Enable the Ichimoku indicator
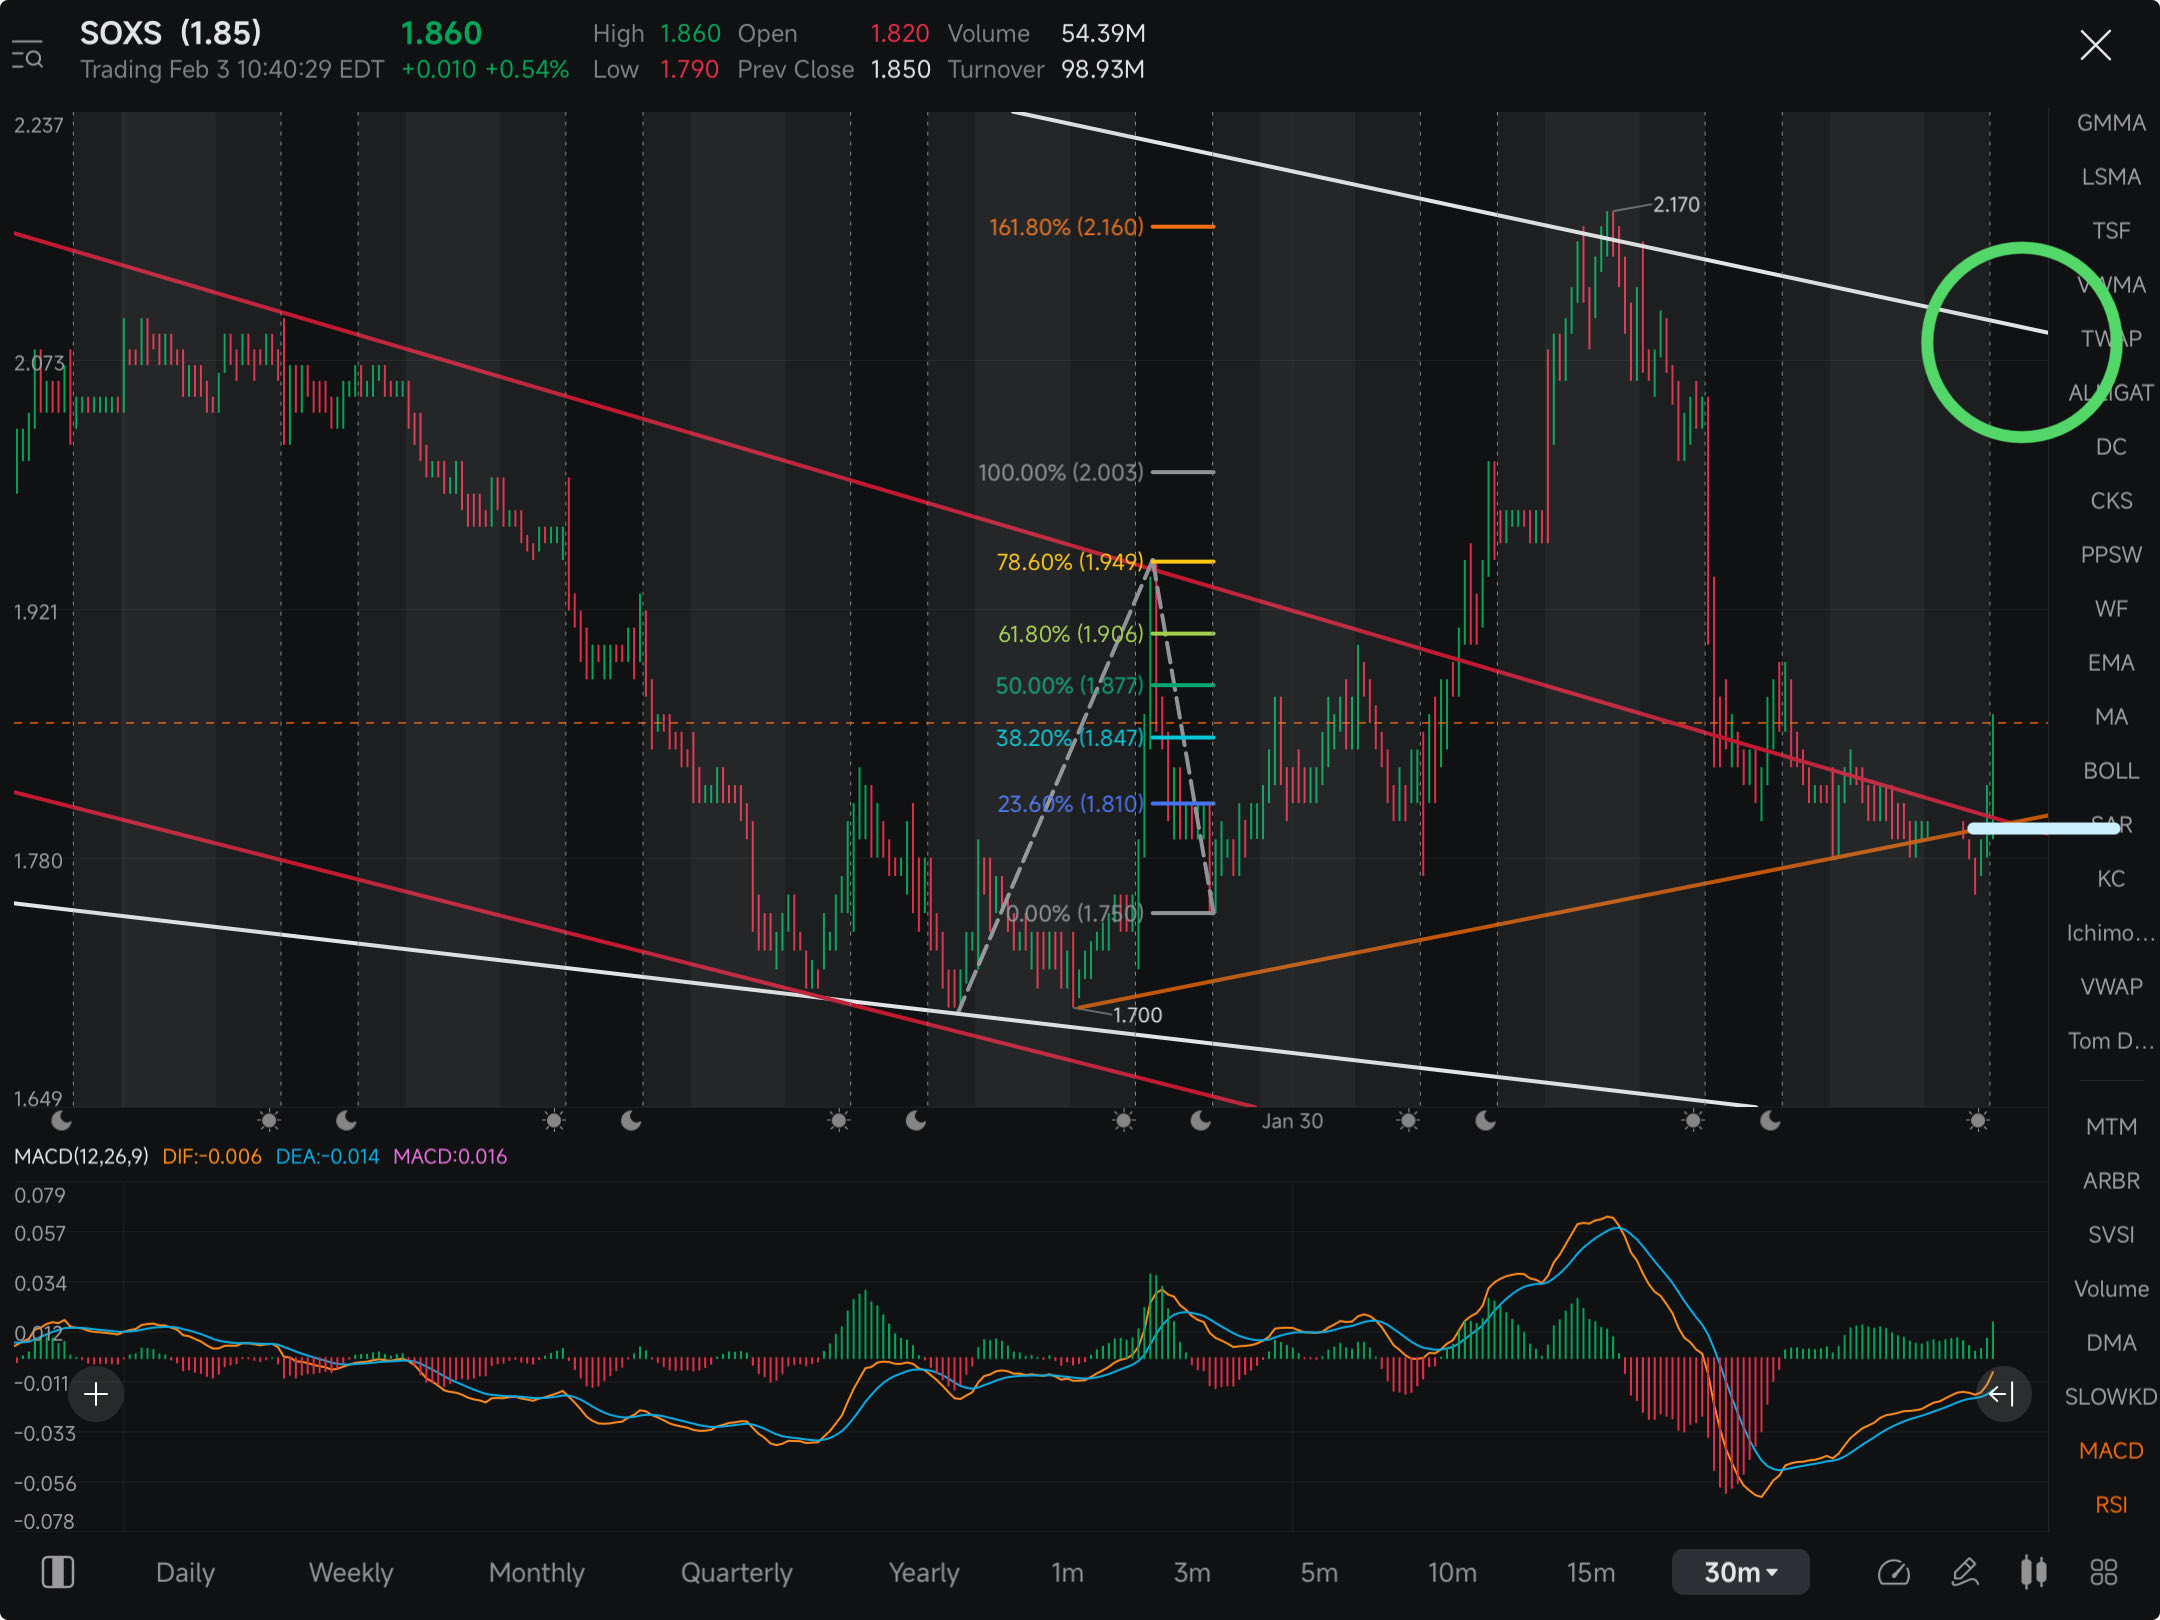Viewport: 2160px width, 1620px height. tap(2111, 933)
